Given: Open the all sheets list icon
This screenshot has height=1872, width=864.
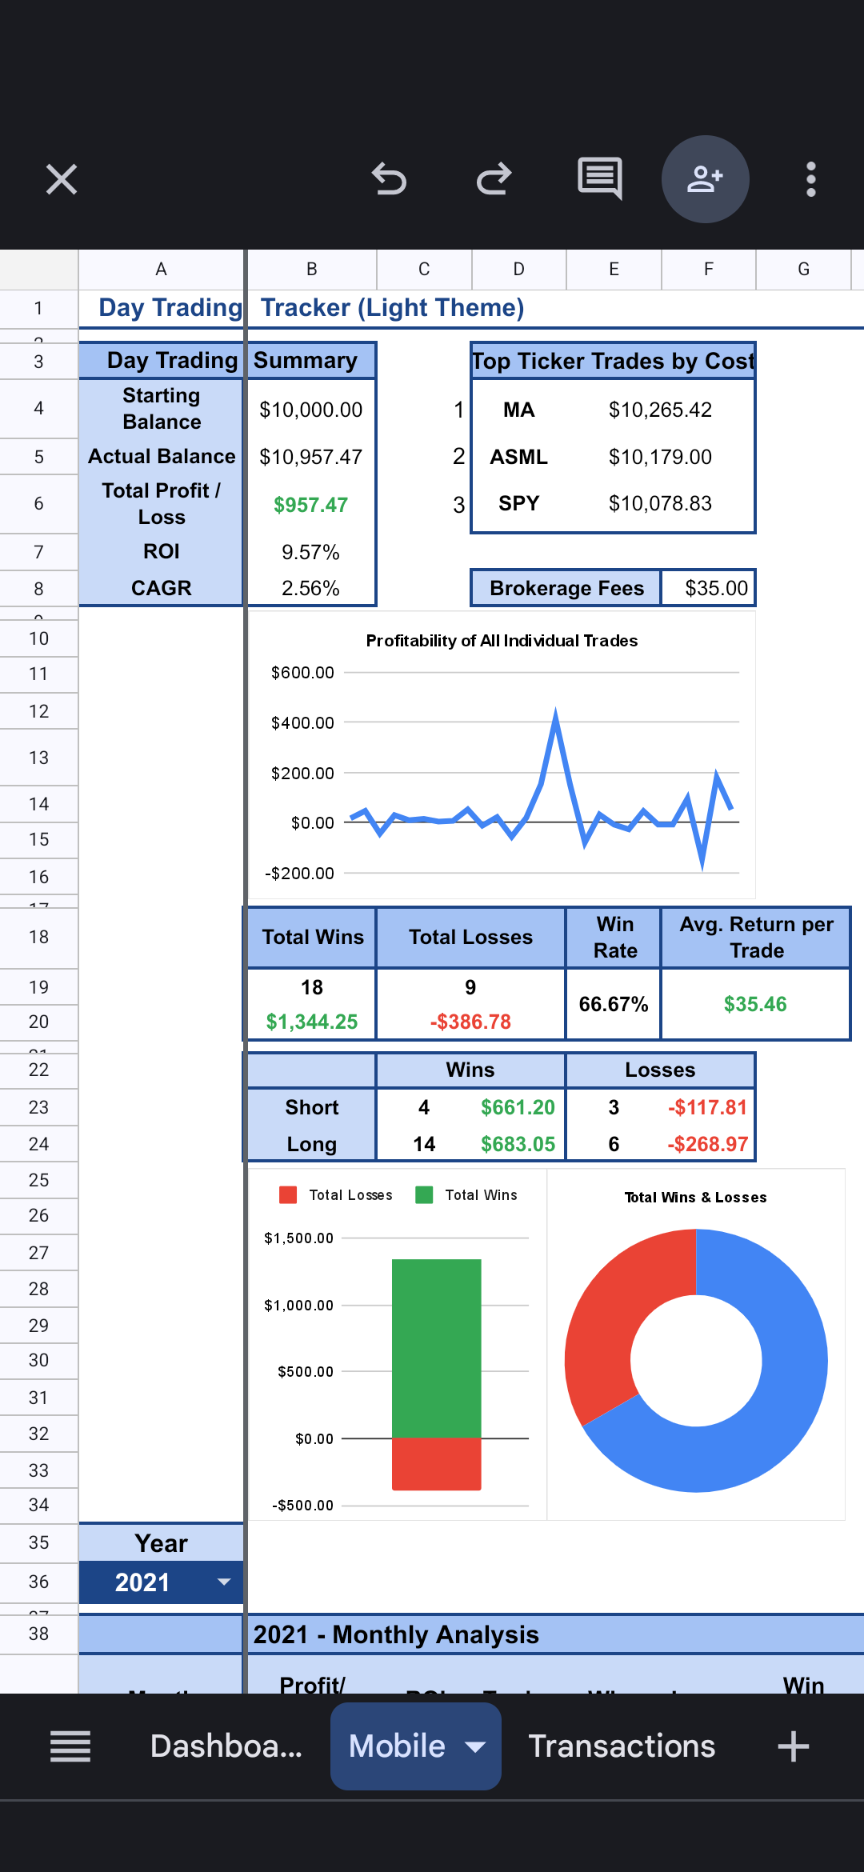Looking at the screenshot, I should pos(70,1746).
